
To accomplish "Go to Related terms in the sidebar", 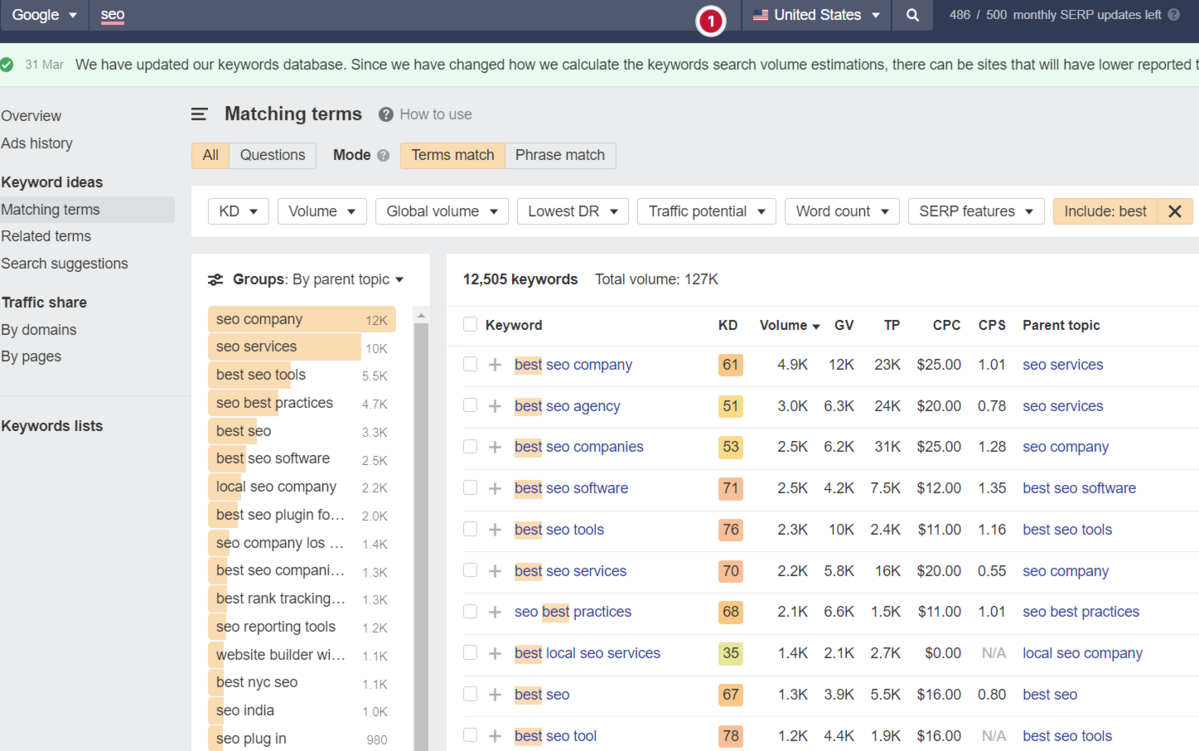I will [47, 236].
